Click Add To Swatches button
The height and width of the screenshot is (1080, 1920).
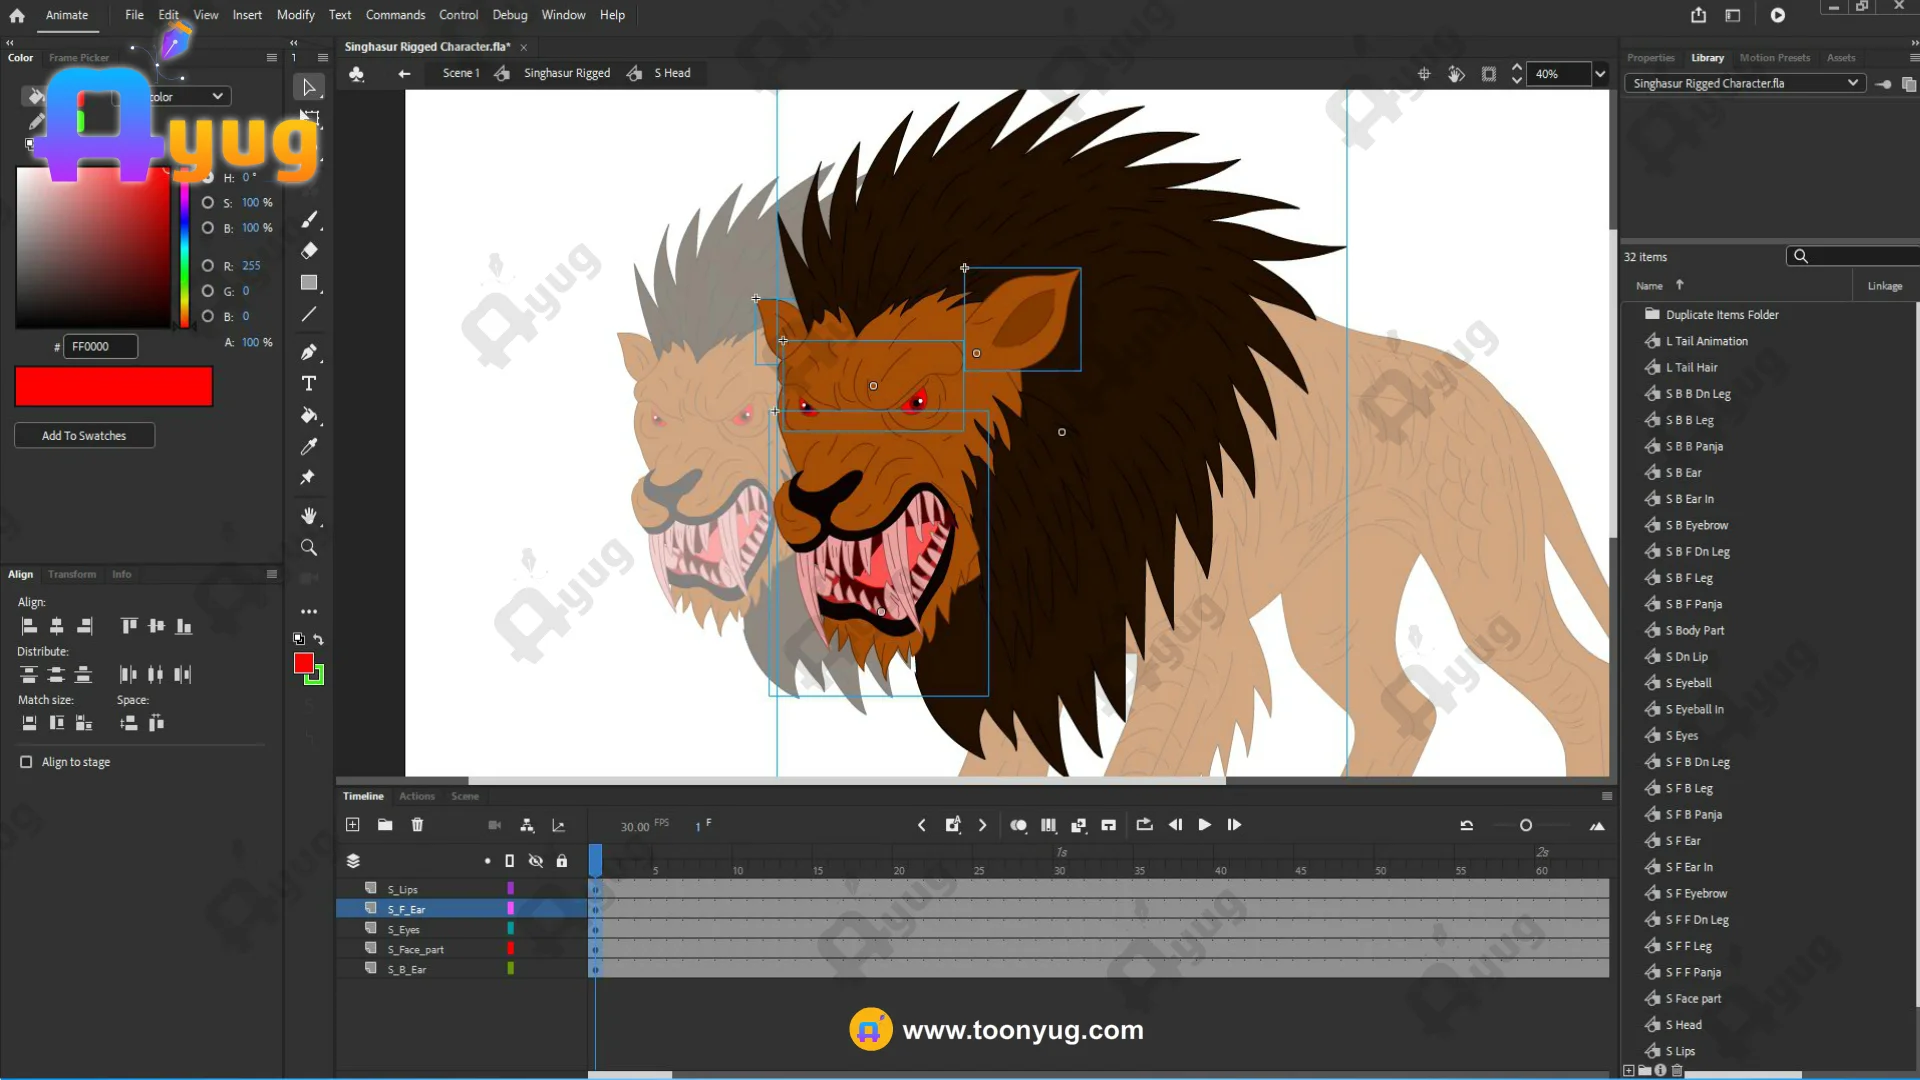pos(84,436)
